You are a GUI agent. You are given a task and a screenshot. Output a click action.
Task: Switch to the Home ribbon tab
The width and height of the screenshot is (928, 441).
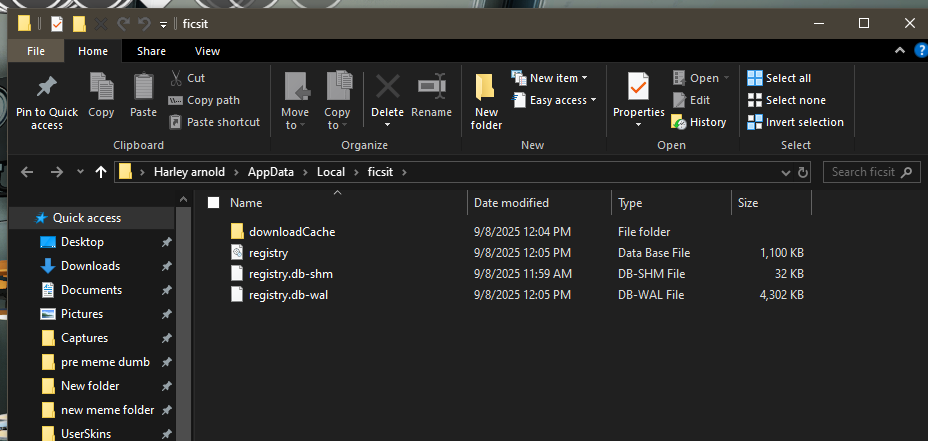93,51
